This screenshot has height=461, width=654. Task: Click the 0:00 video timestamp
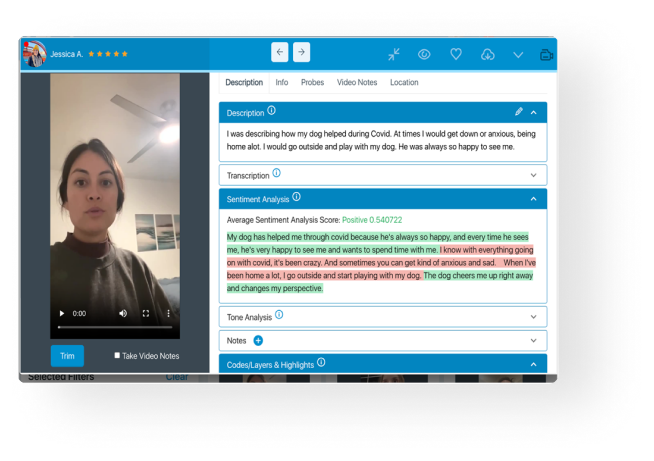[79, 313]
